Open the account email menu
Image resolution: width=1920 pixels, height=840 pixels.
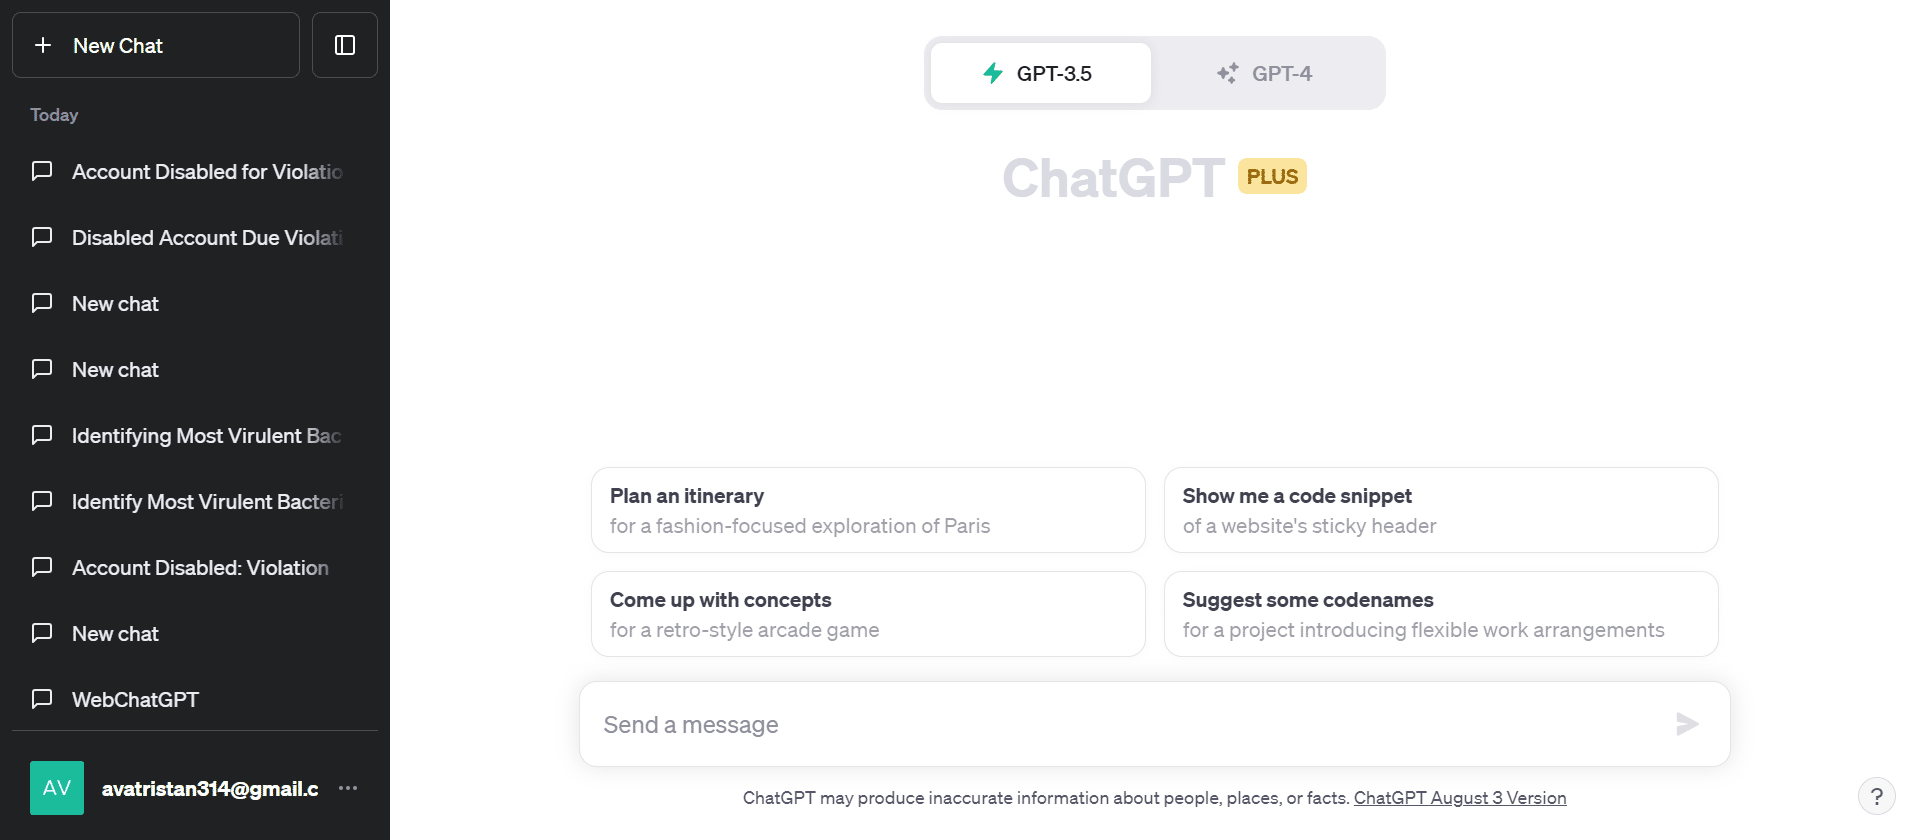pyautogui.click(x=210, y=789)
